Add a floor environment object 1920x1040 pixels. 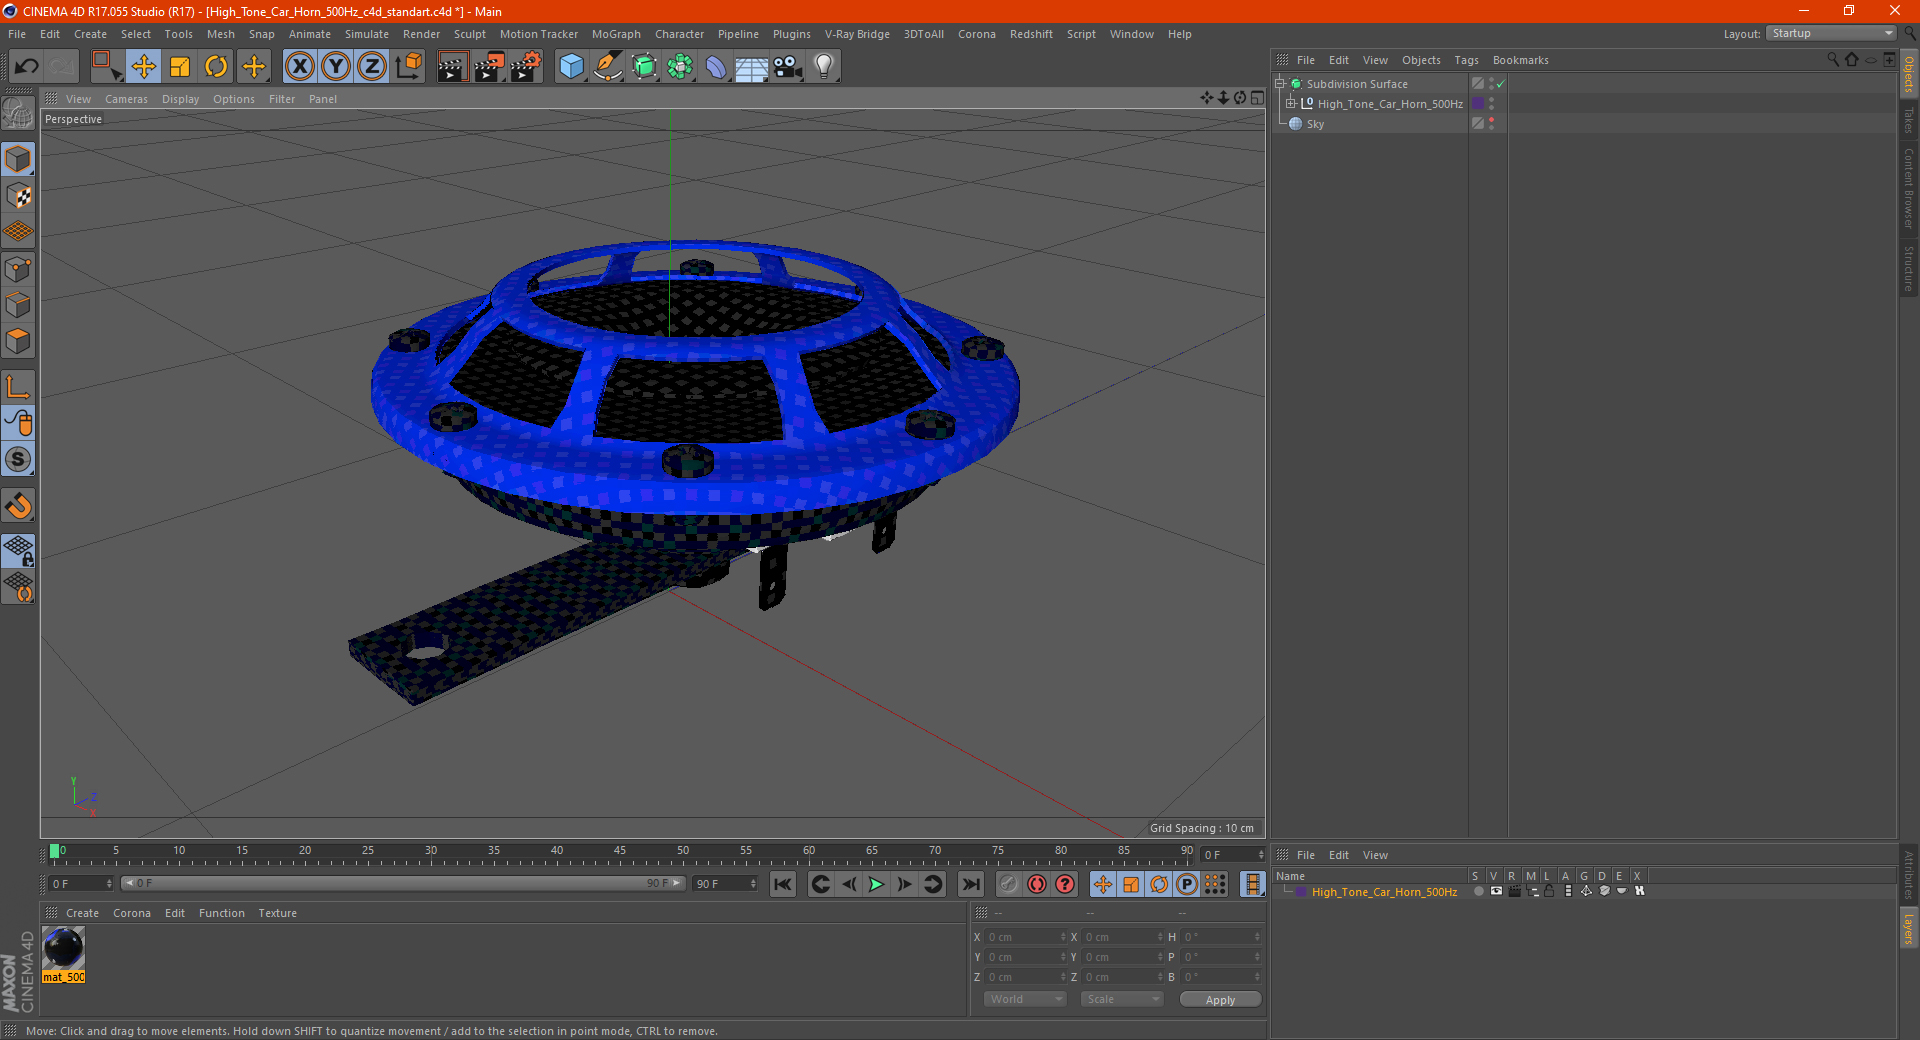[752, 67]
